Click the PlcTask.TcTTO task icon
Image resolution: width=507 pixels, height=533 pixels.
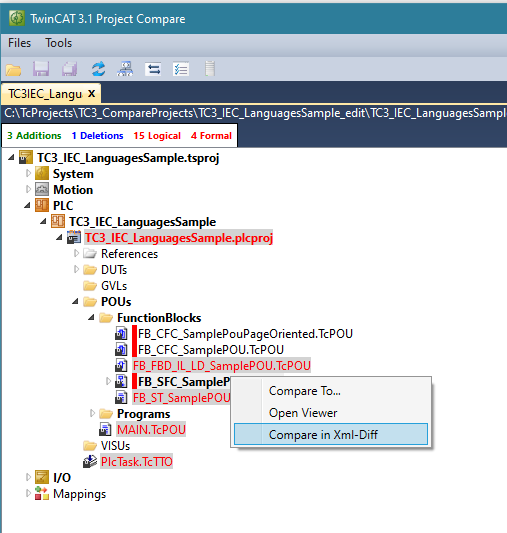pos(90,461)
